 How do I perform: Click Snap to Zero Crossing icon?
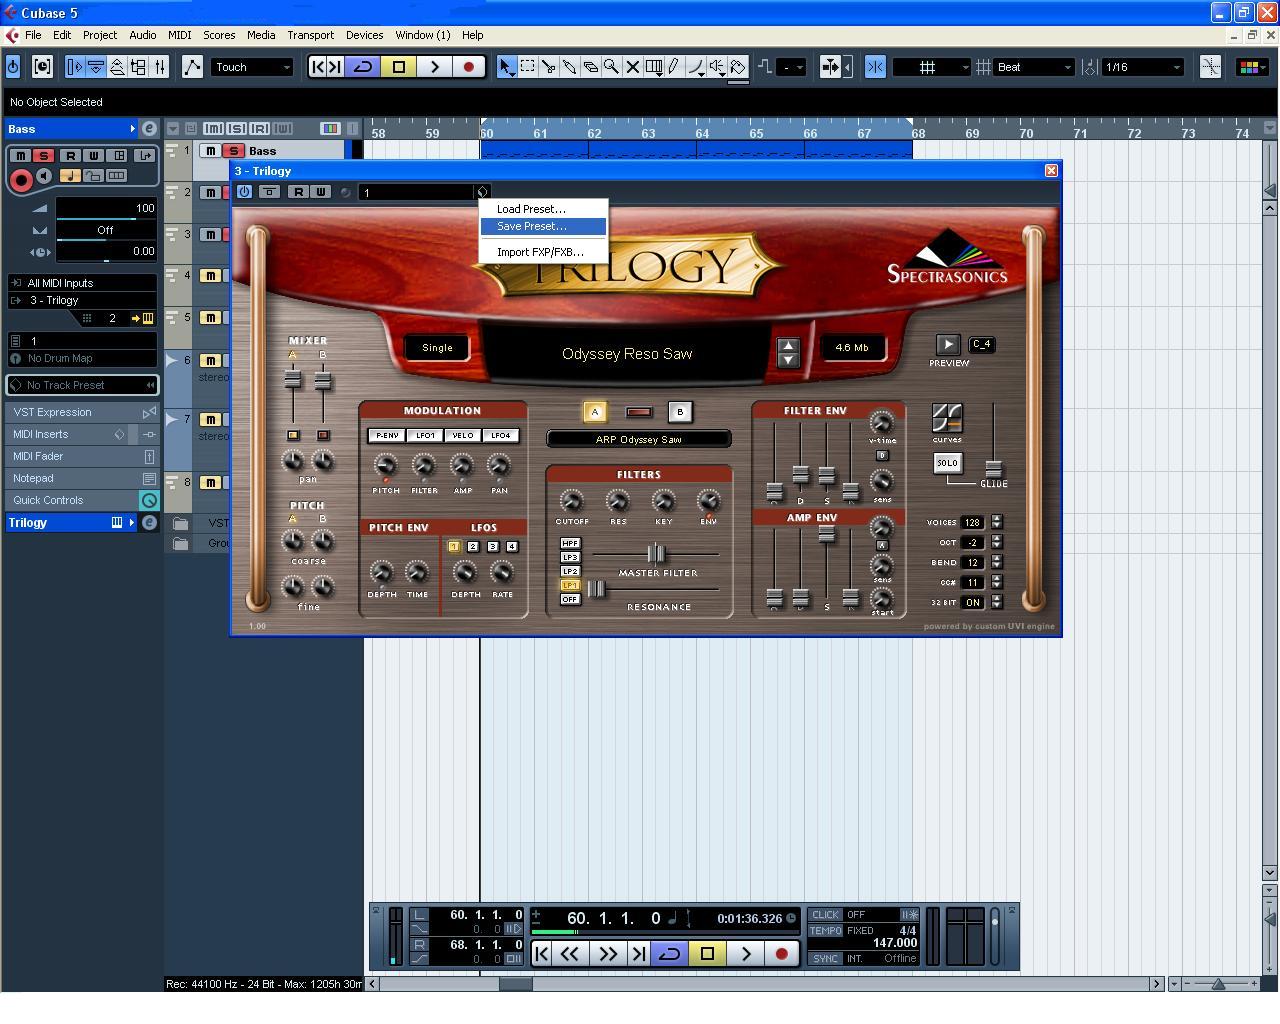click(1210, 67)
